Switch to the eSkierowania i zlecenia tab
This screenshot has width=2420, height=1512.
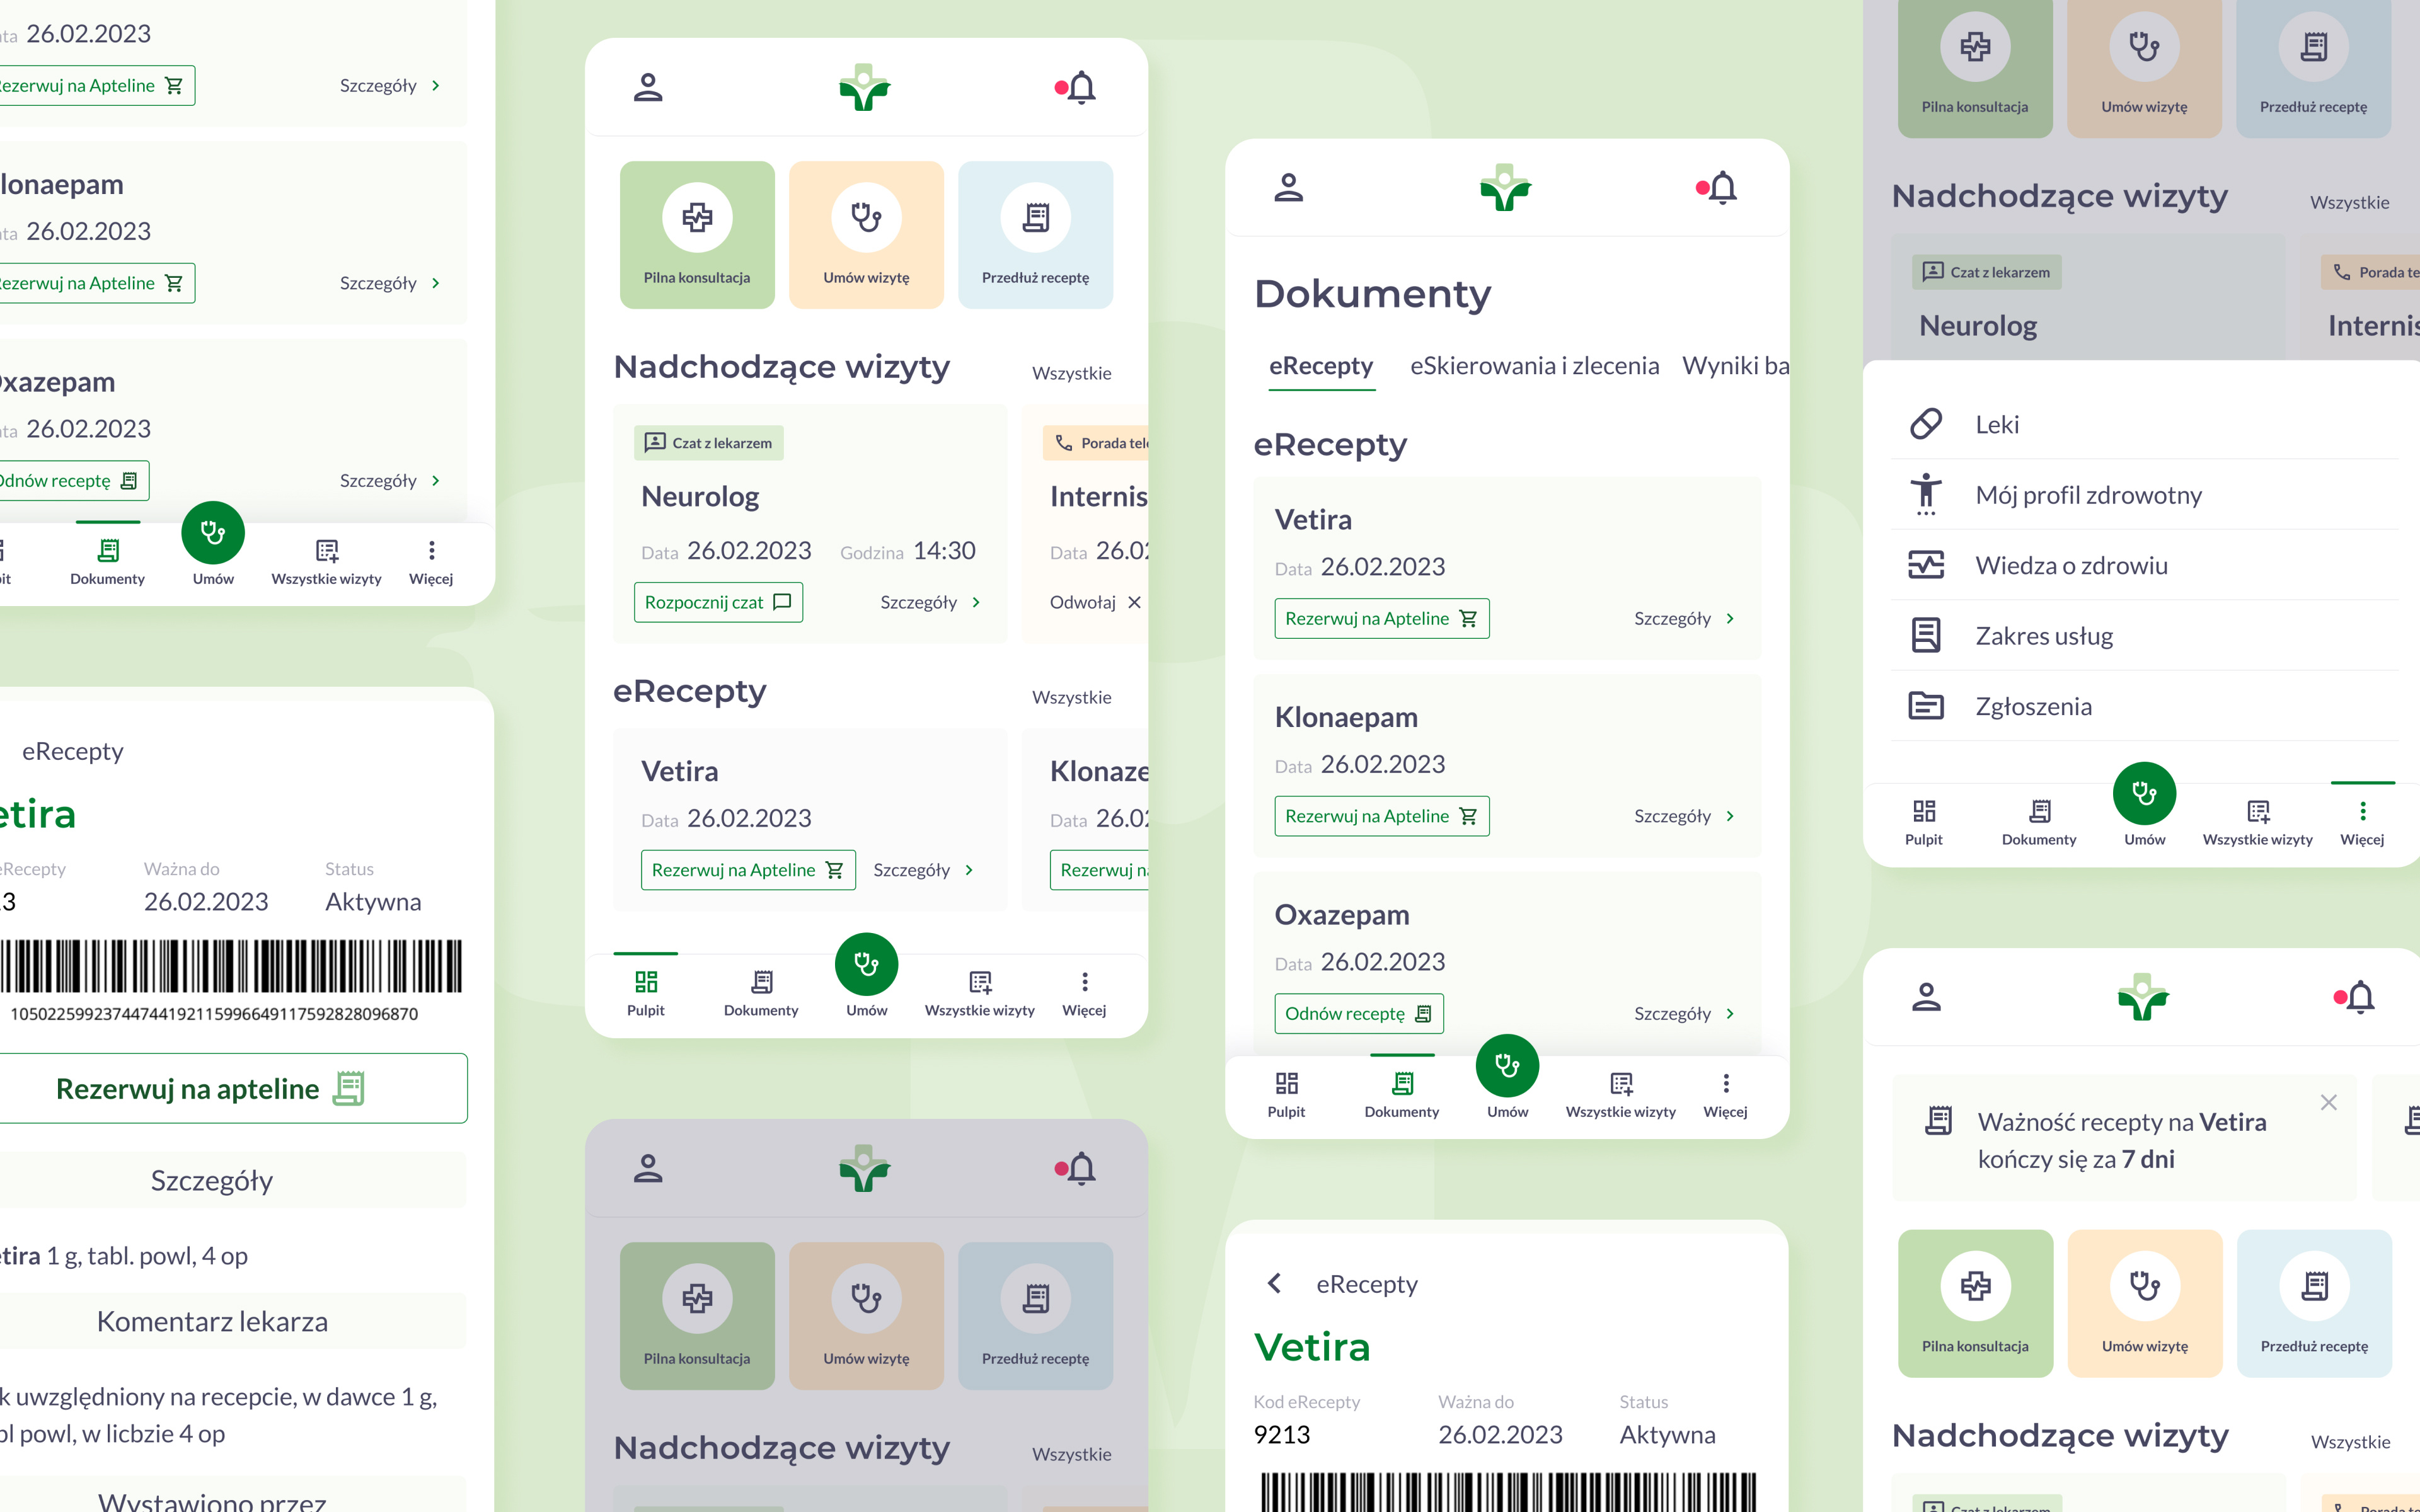tap(1534, 366)
